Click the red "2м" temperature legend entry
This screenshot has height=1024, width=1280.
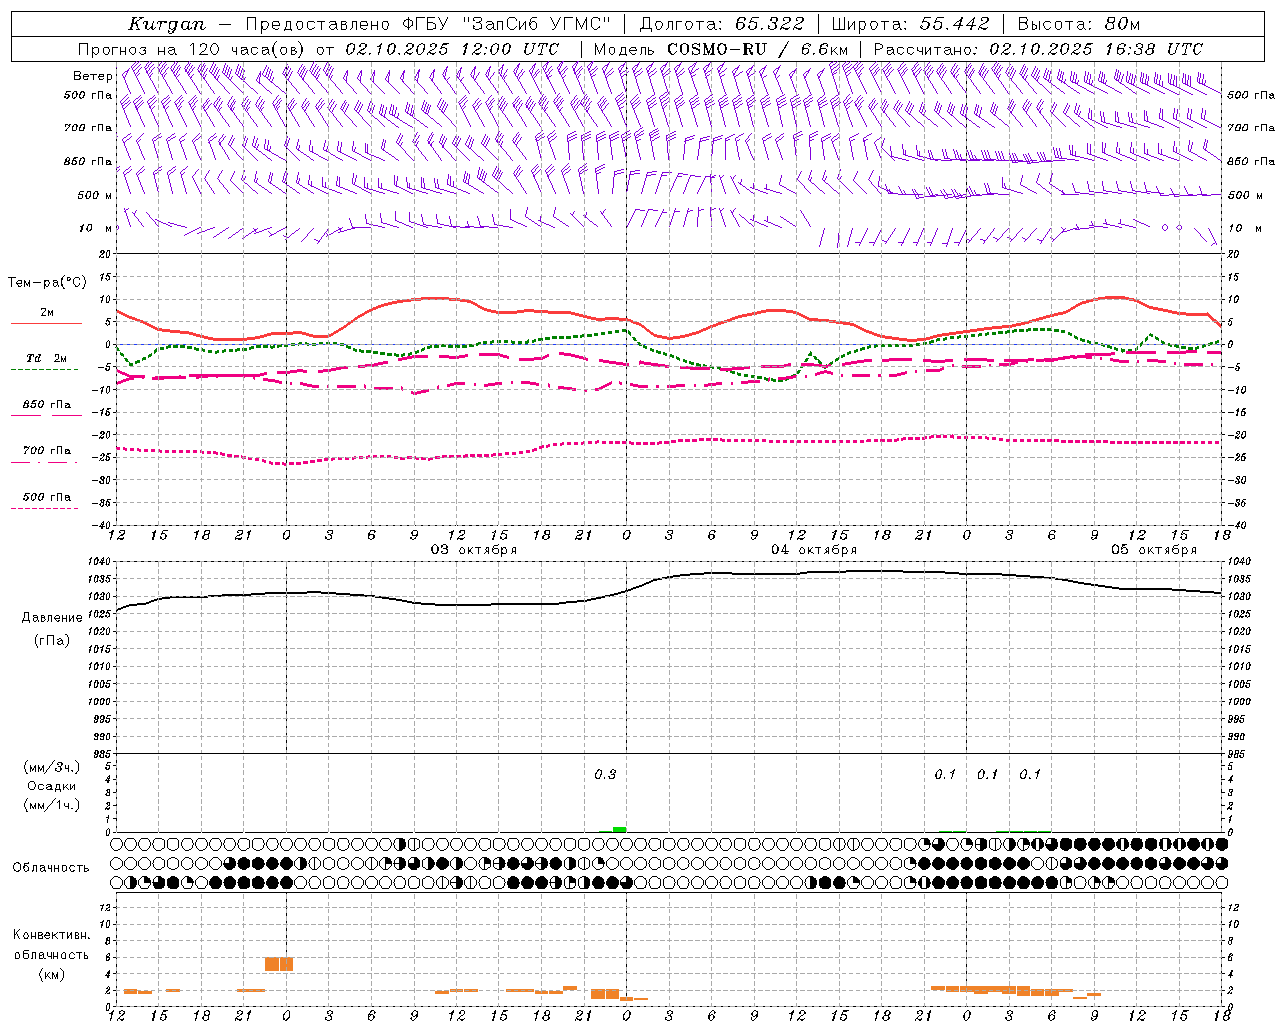pos(47,313)
